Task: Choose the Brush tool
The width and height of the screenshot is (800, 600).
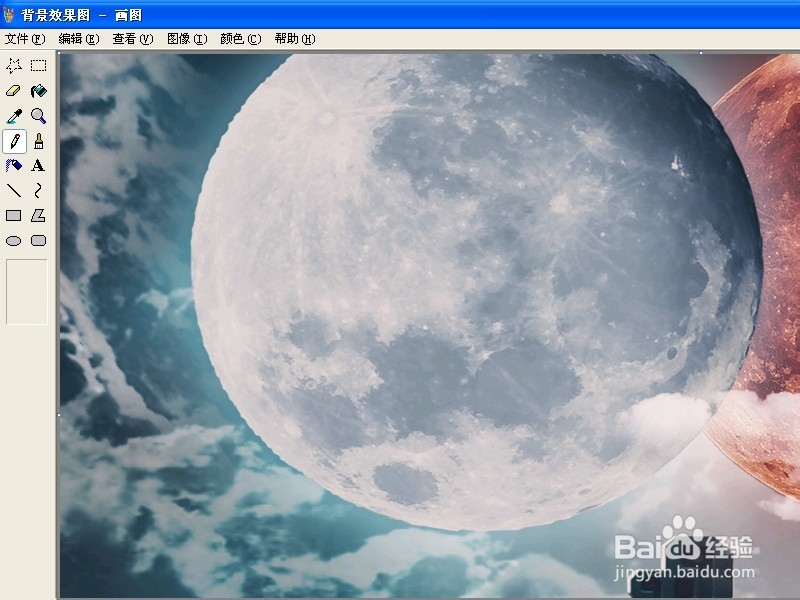Action: (x=38, y=141)
